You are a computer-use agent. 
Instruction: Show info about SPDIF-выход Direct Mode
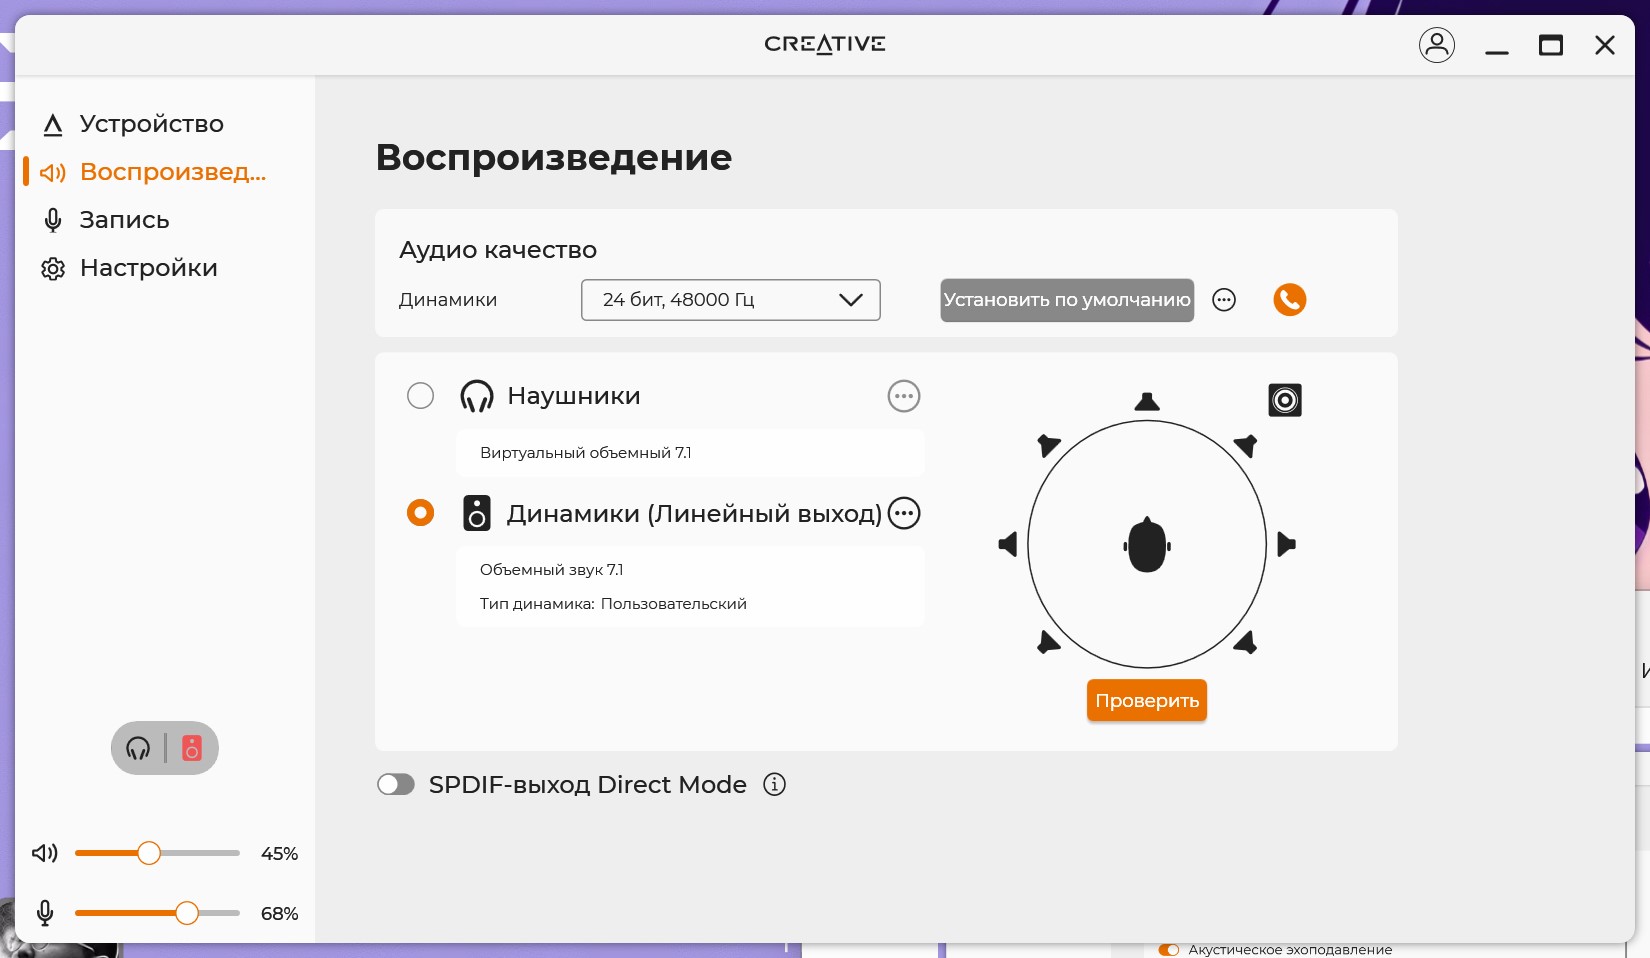click(x=774, y=784)
